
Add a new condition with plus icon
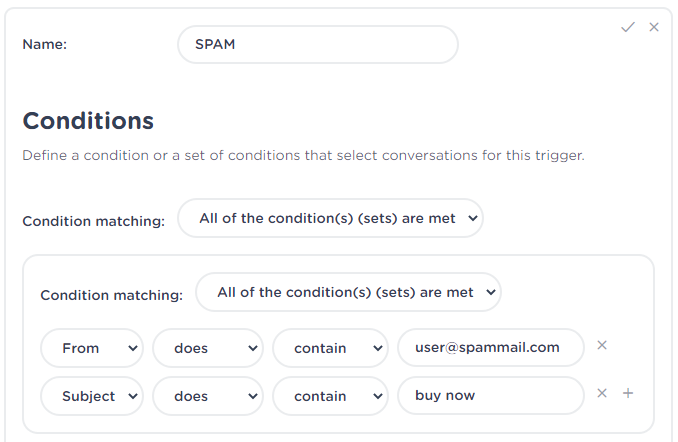pos(628,393)
